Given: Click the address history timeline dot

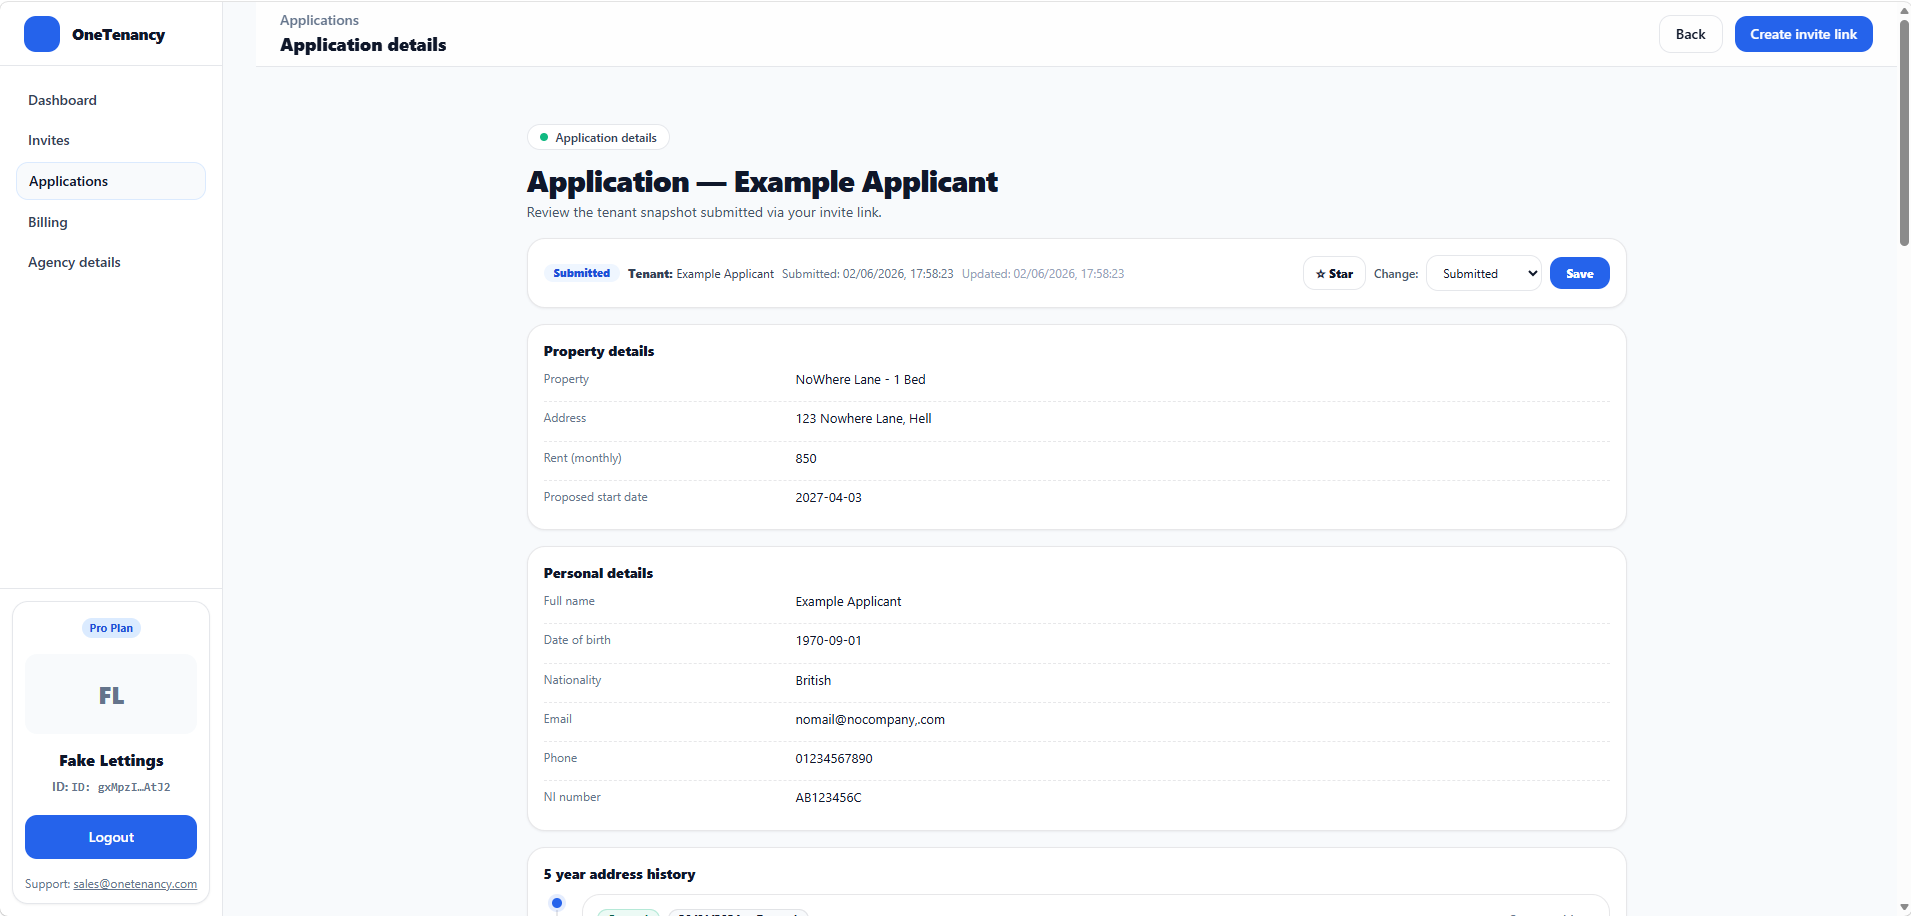Looking at the screenshot, I should pos(557,903).
